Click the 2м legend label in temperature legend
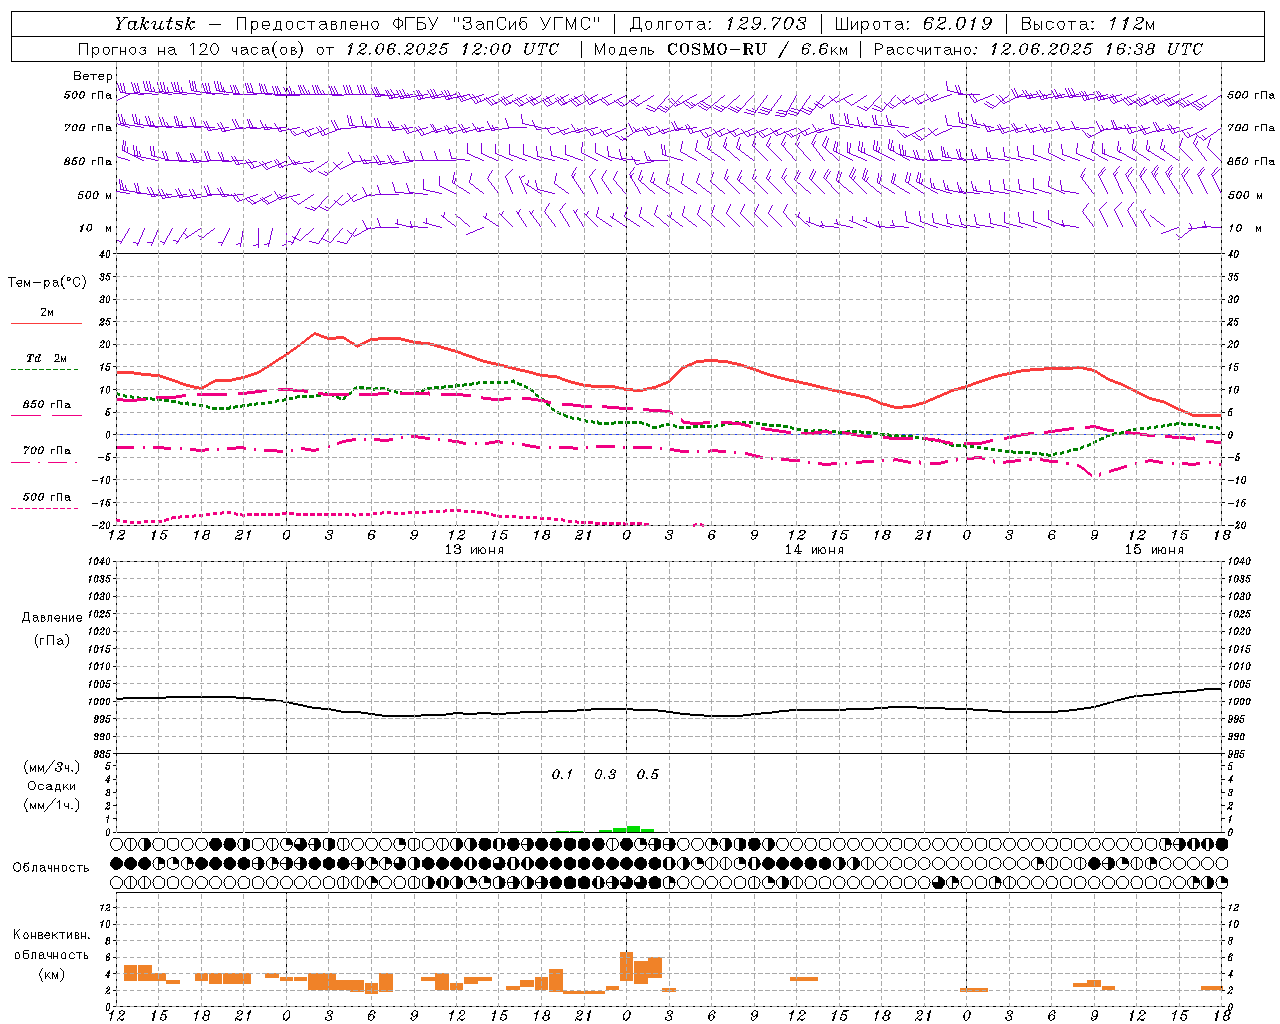 (47, 313)
